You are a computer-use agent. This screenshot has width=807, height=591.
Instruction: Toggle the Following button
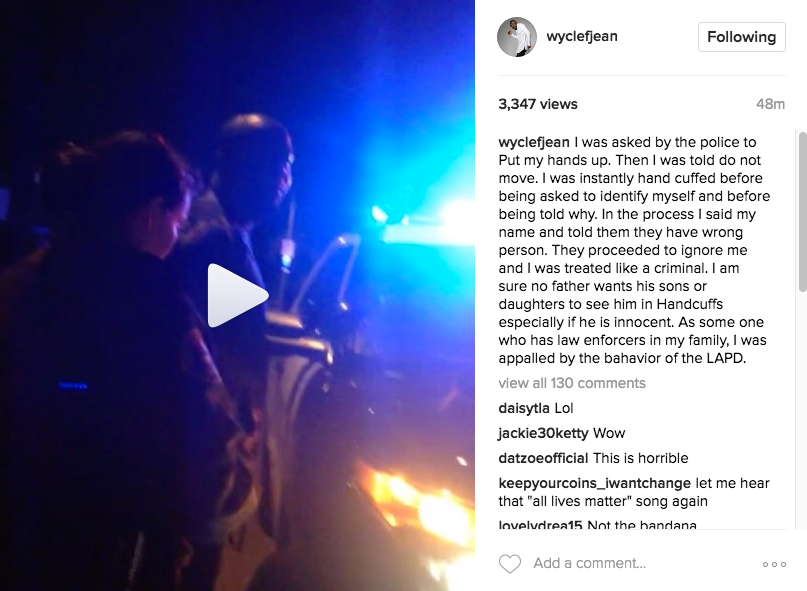click(x=742, y=37)
